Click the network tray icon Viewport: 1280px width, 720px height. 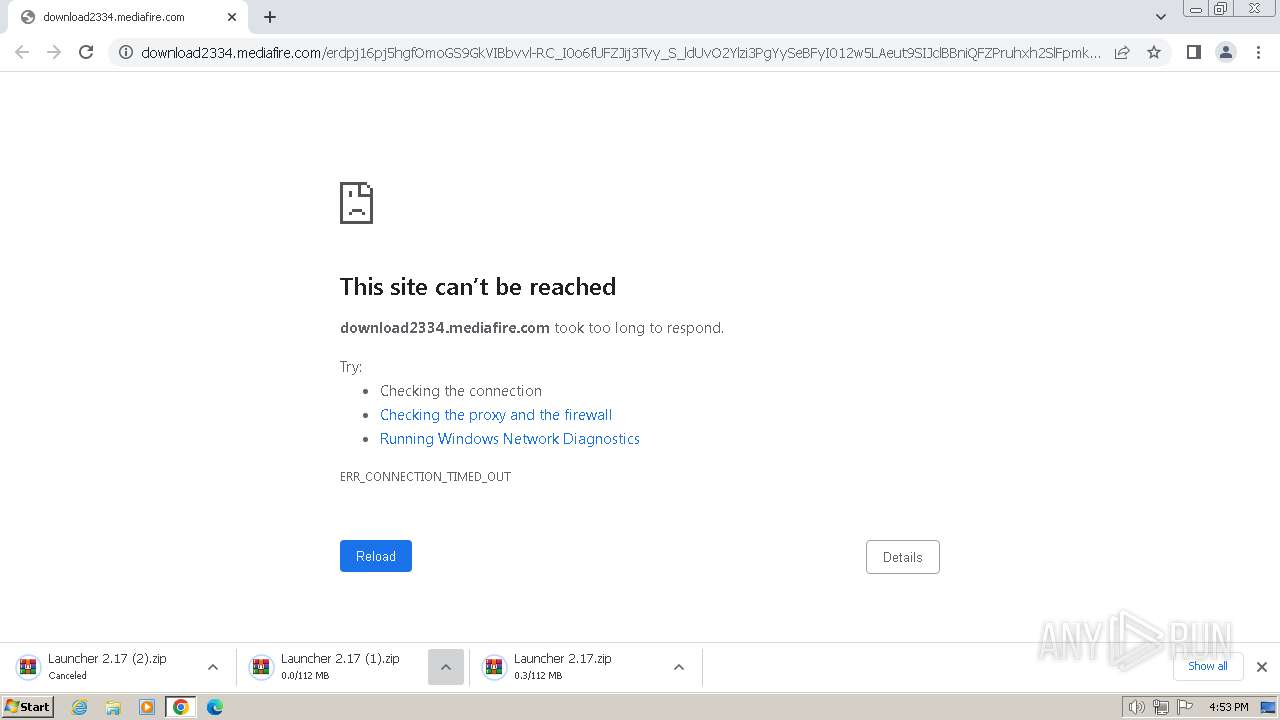tap(1161, 707)
